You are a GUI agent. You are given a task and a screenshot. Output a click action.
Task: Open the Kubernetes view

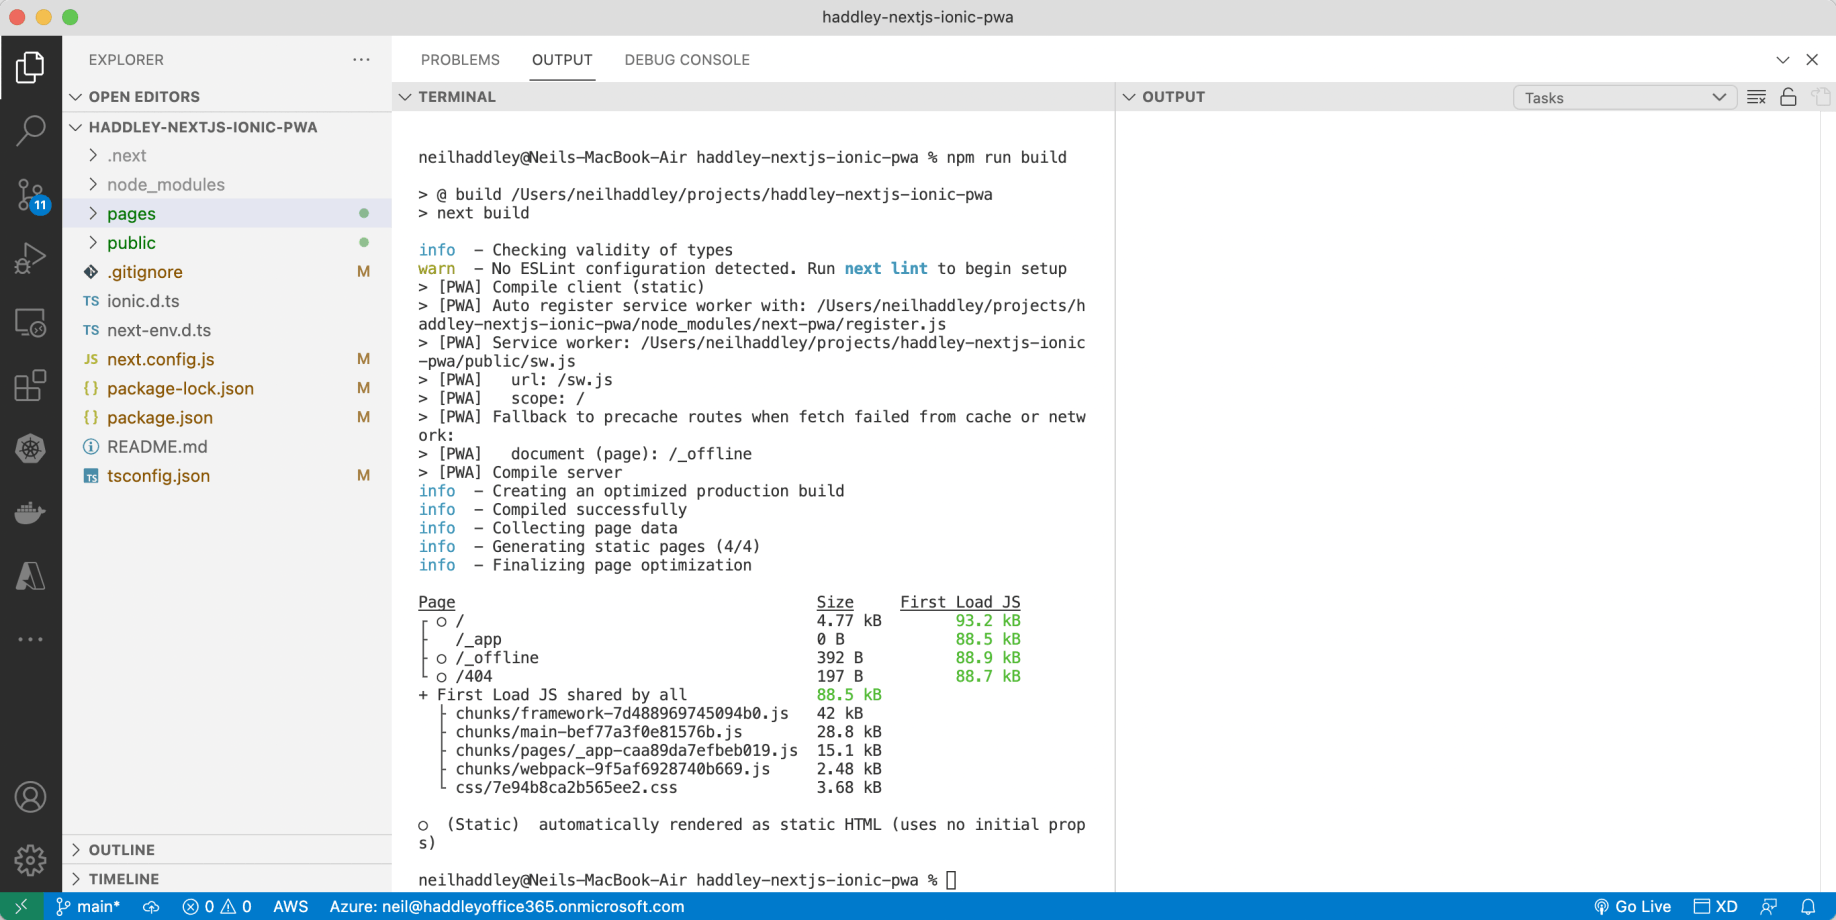(30, 449)
